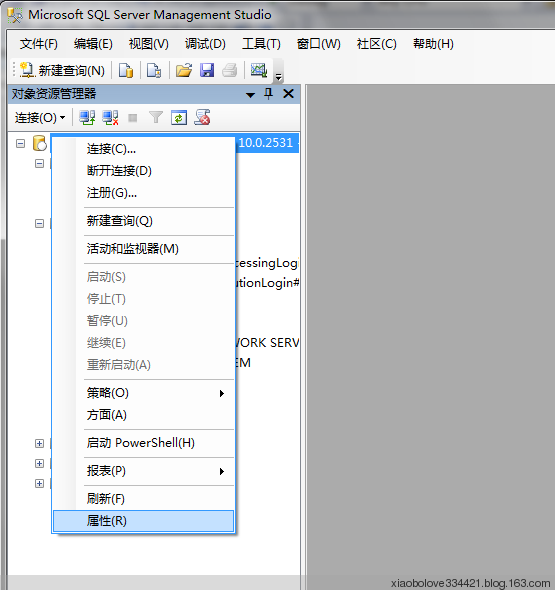Click the Disconnect server icon with red X
Image resolution: width=555 pixels, height=590 pixels.
coord(110,118)
